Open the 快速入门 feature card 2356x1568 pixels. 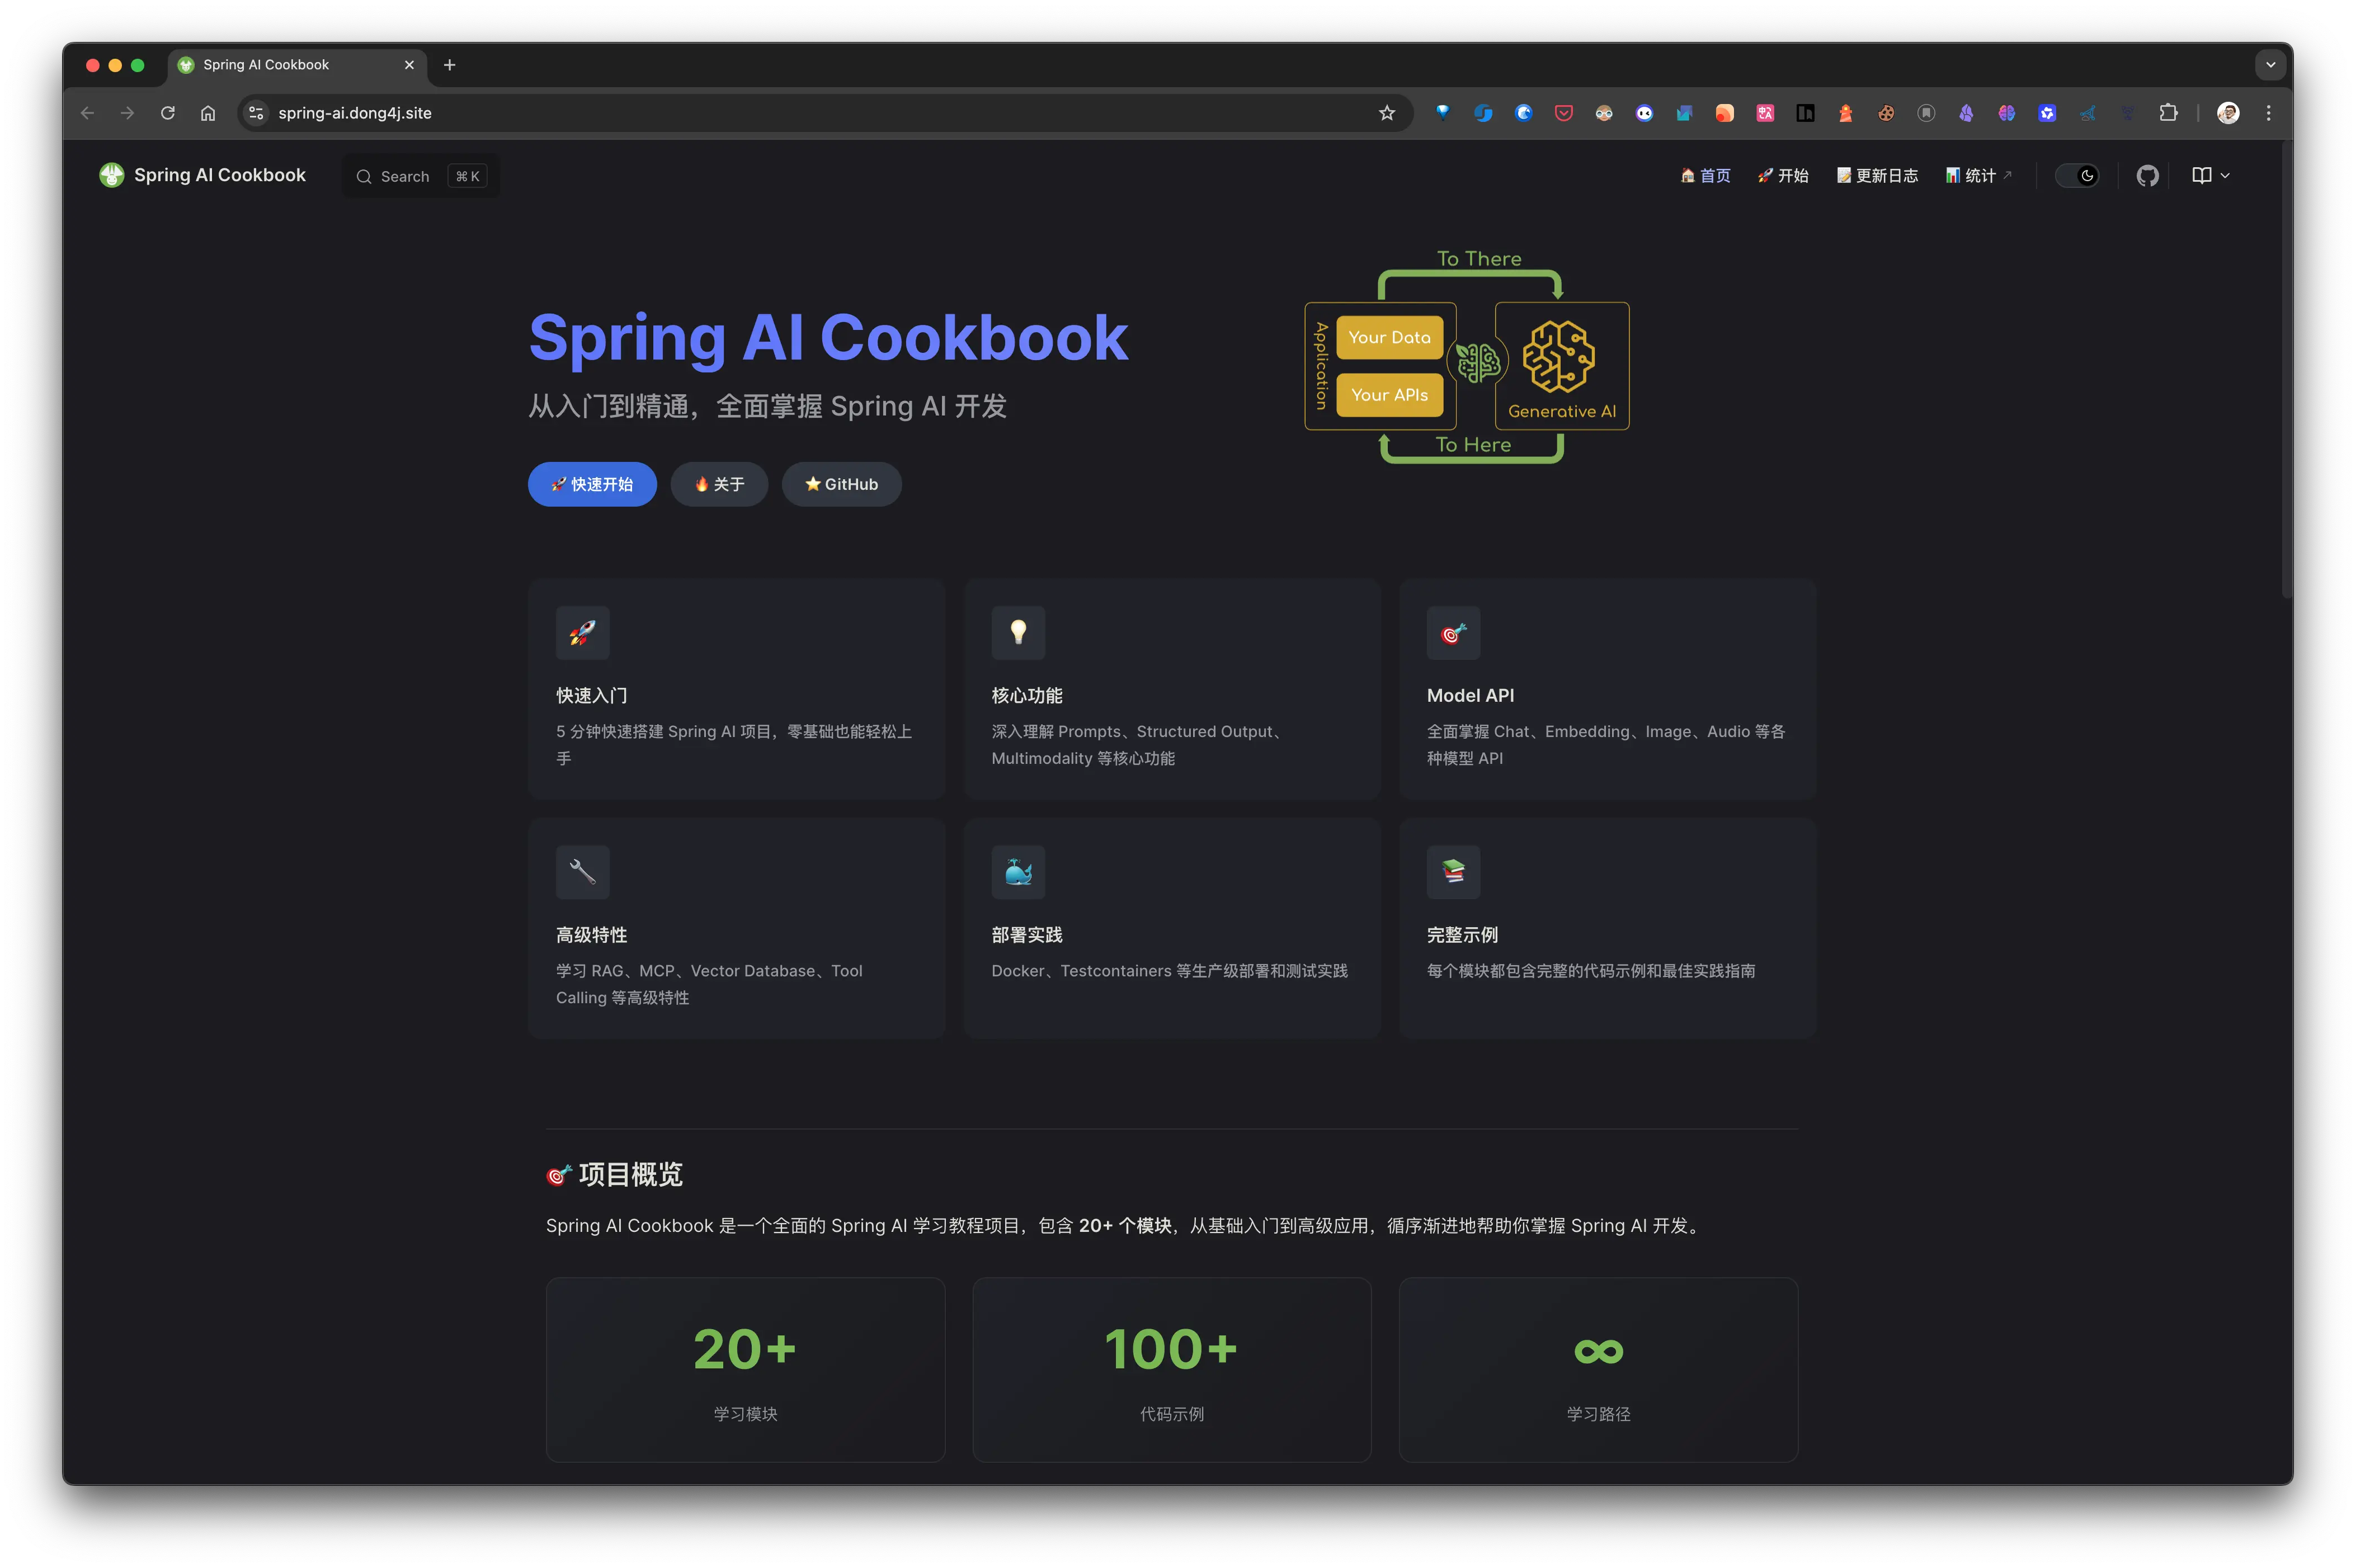tap(736, 689)
